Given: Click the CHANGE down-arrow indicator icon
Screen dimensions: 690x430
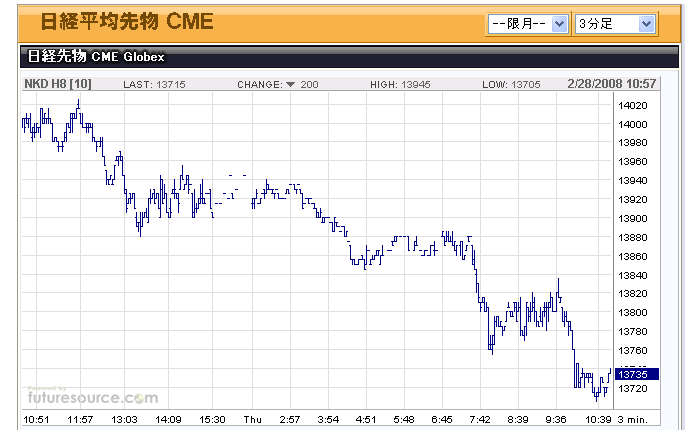Looking at the screenshot, I should pos(290,84).
